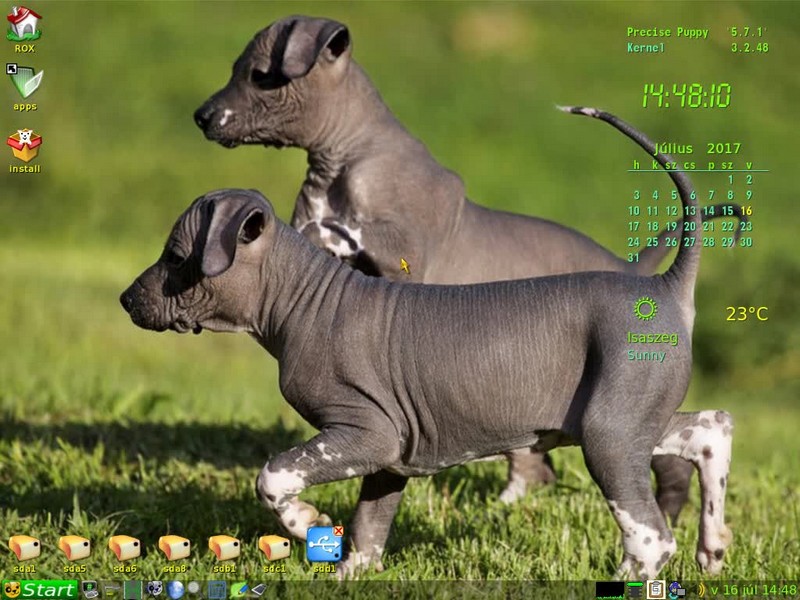Click the volume speaker tray icon

click(700, 590)
